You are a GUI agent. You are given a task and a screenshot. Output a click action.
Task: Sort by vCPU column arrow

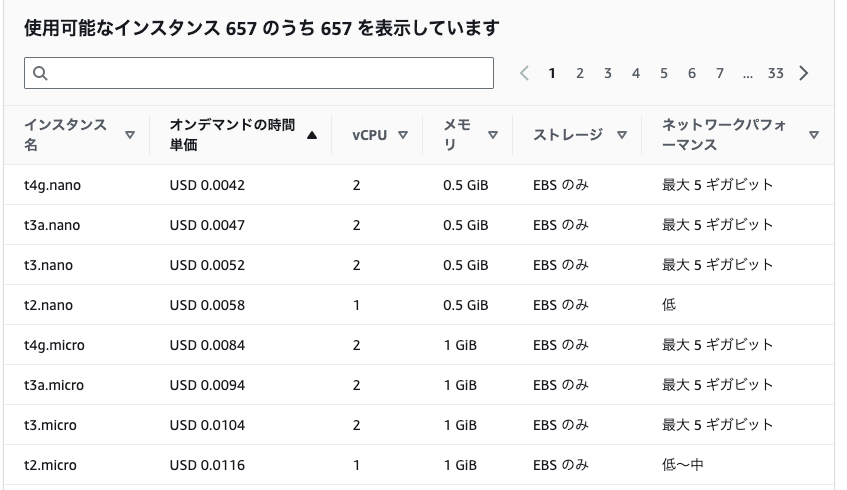pos(403,135)
